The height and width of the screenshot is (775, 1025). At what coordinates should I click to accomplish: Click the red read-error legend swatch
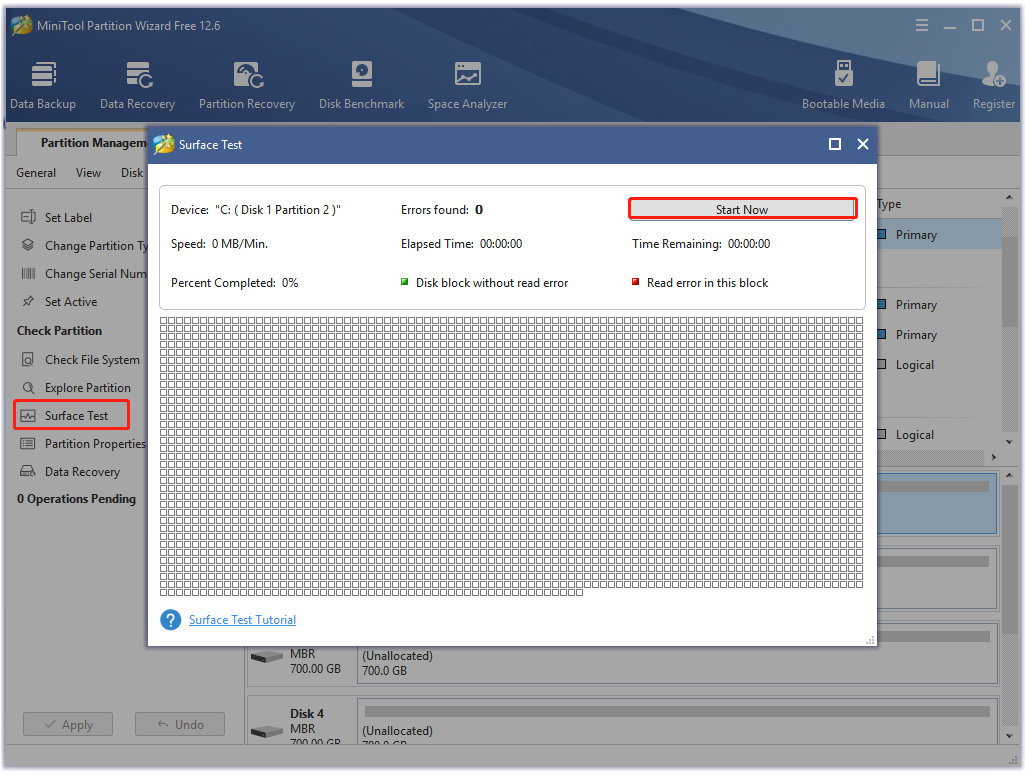pos(635,282)
